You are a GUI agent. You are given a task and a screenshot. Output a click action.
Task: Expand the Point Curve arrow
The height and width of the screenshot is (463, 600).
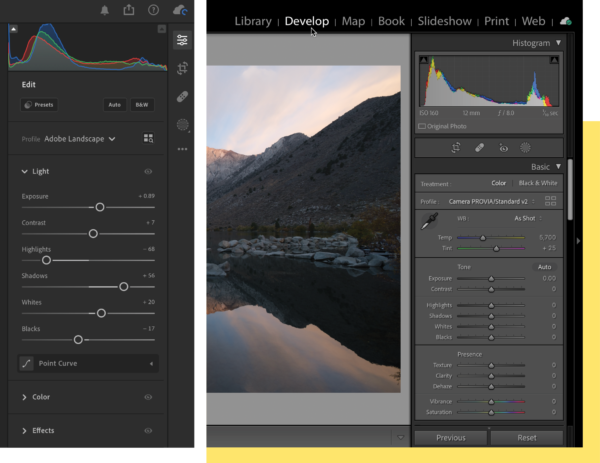(152, 364)
